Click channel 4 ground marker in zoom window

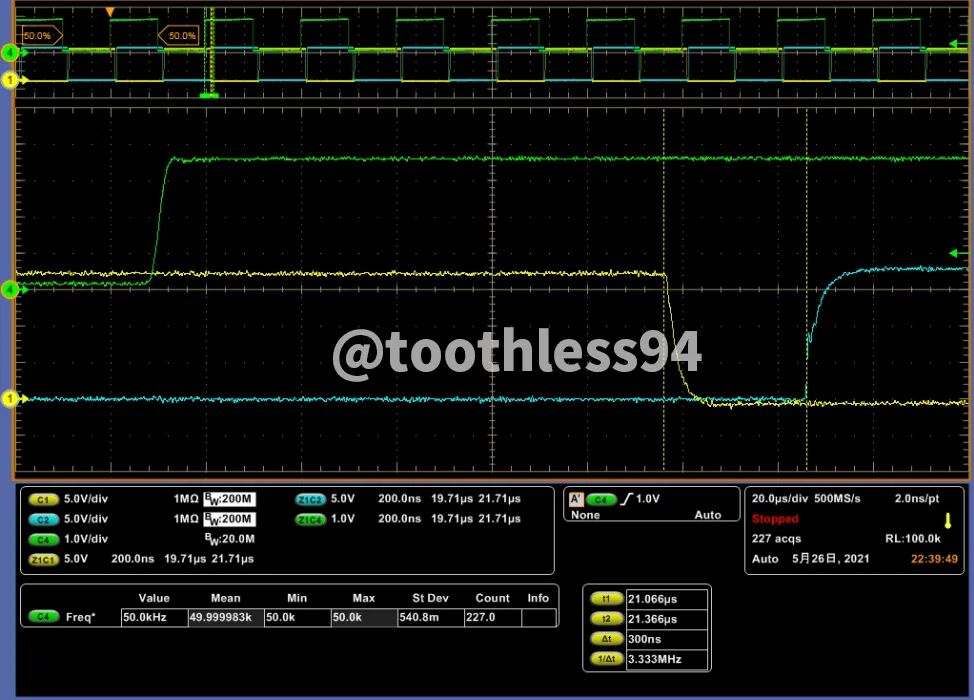(10, 289)
